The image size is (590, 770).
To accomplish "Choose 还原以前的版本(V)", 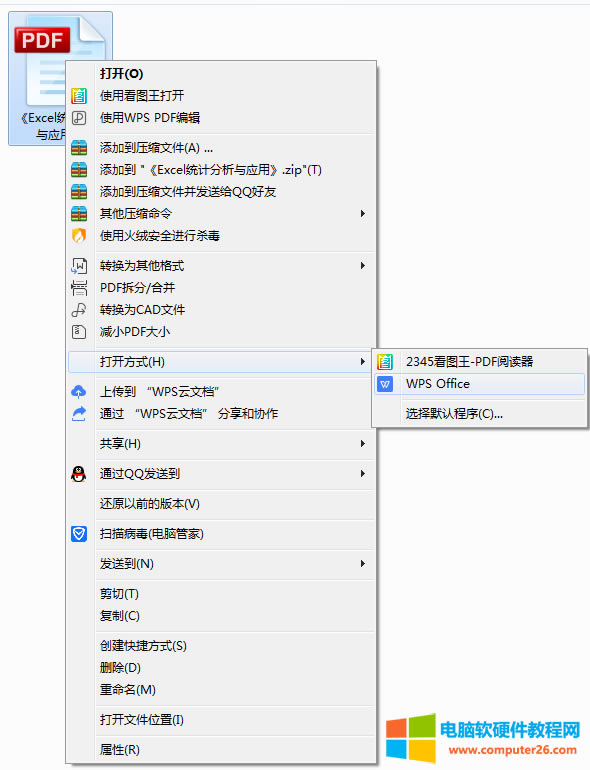I will pyautogui.click(x=221, y=504).
